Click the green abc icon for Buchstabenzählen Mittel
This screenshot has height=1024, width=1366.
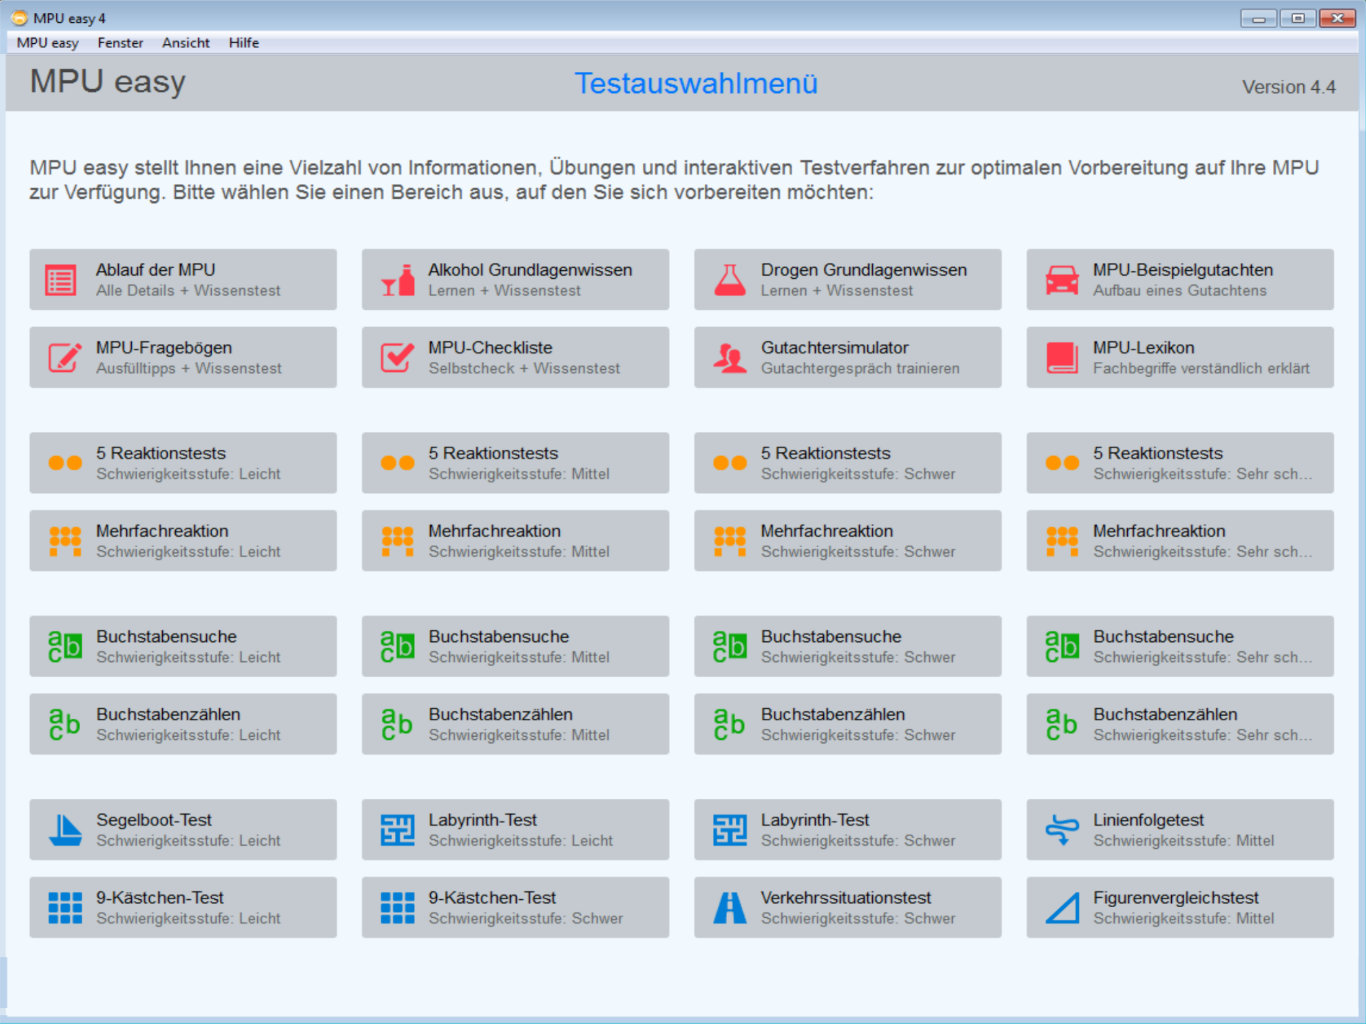(397, 724)
